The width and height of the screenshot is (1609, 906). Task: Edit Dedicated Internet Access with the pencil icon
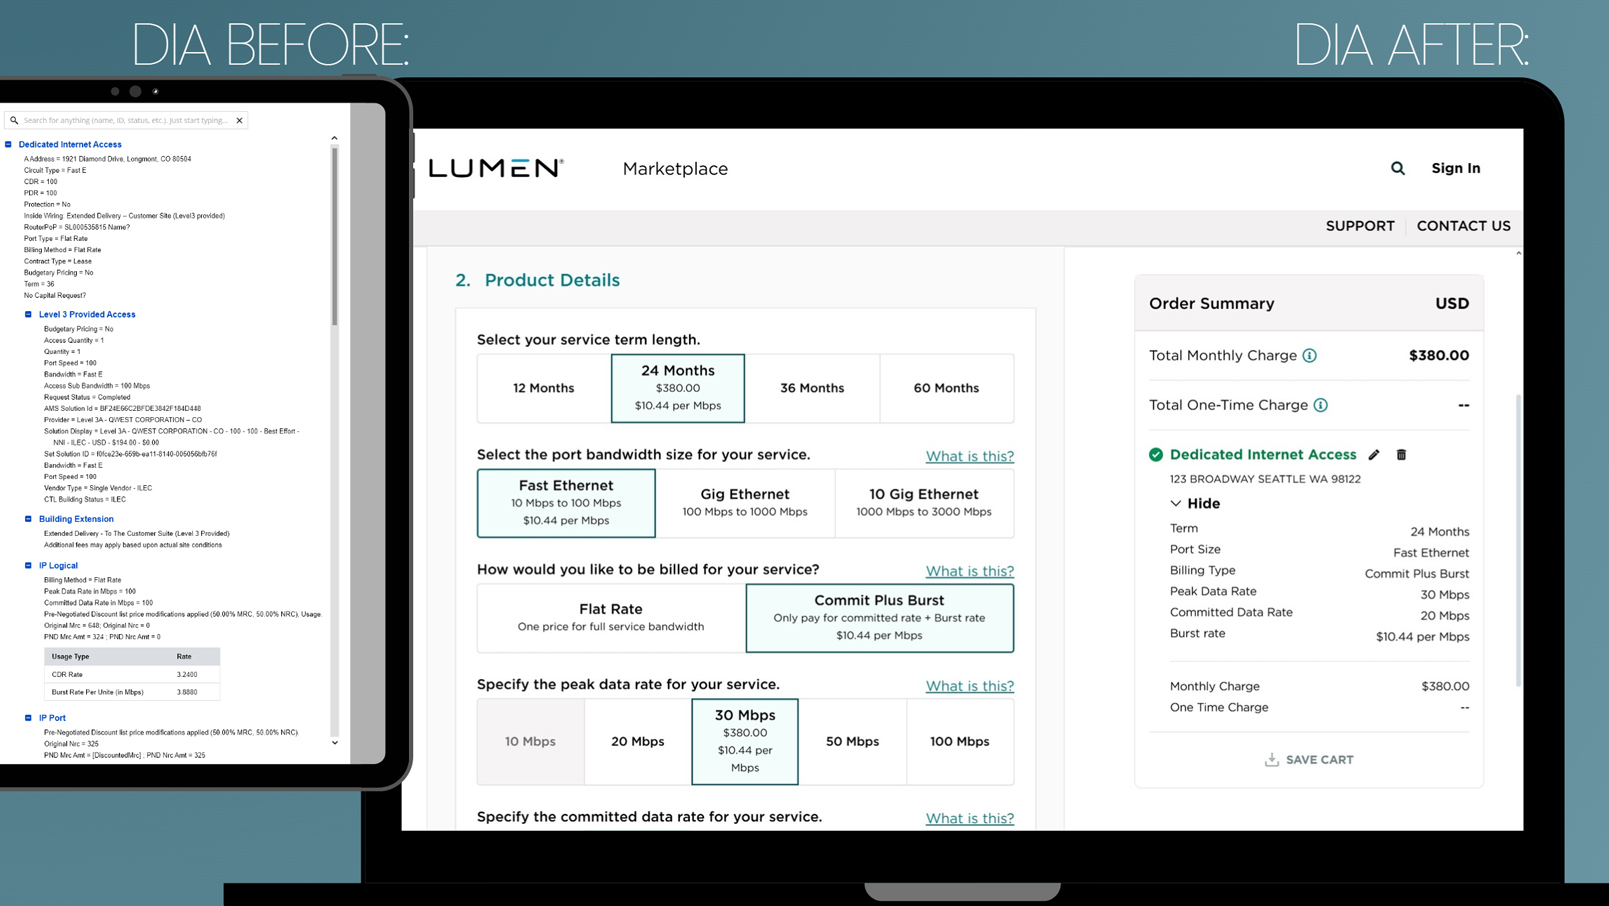click(1374, 455)
